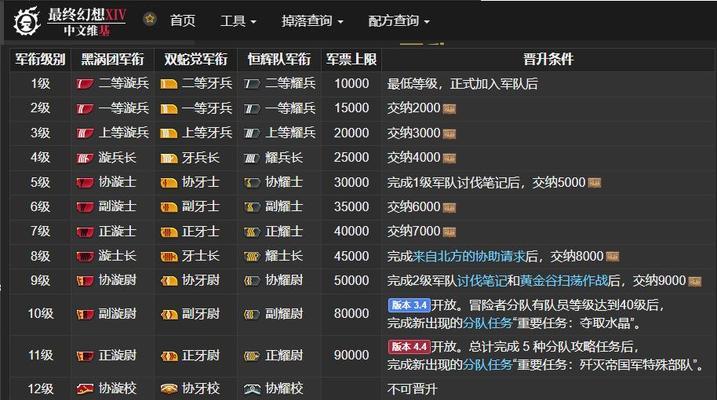The height and width of the screenshot is (400, 717).
Task: Click the 漩士长 rank badge icon
Action: point(85,256)
